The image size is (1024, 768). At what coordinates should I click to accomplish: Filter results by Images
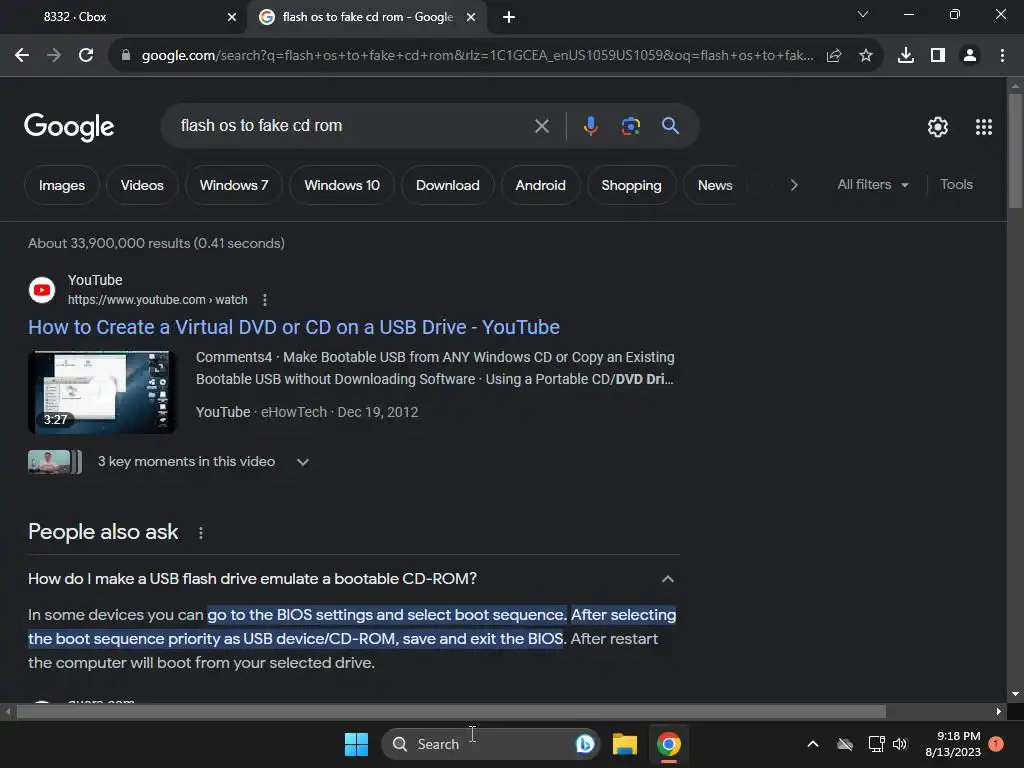coord(61,185)
